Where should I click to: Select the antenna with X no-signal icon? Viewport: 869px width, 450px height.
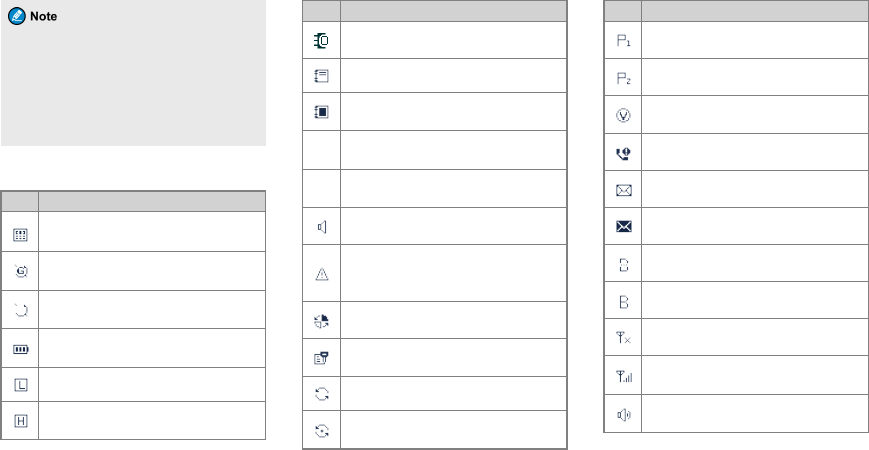623,338
